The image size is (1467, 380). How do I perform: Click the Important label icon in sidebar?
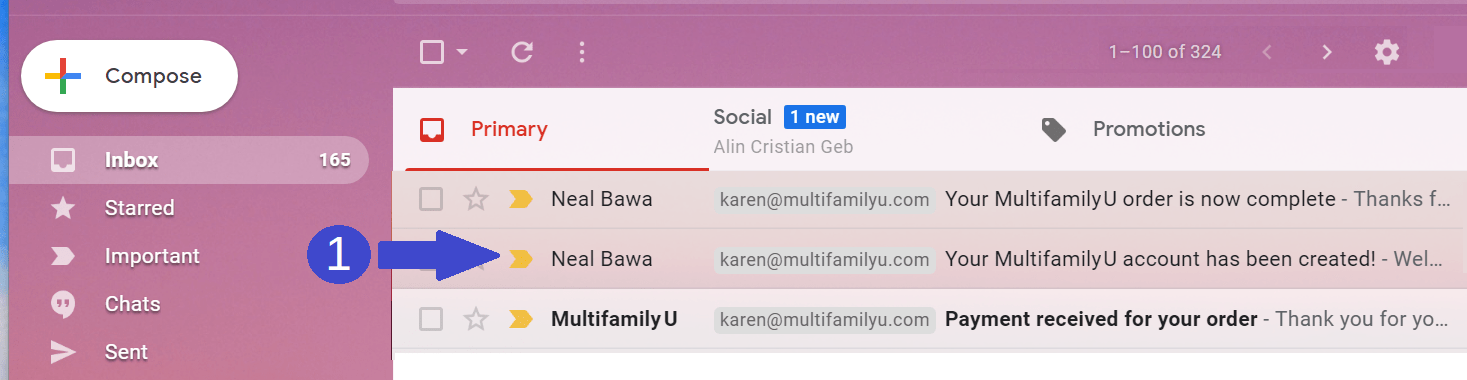(63, 256)
